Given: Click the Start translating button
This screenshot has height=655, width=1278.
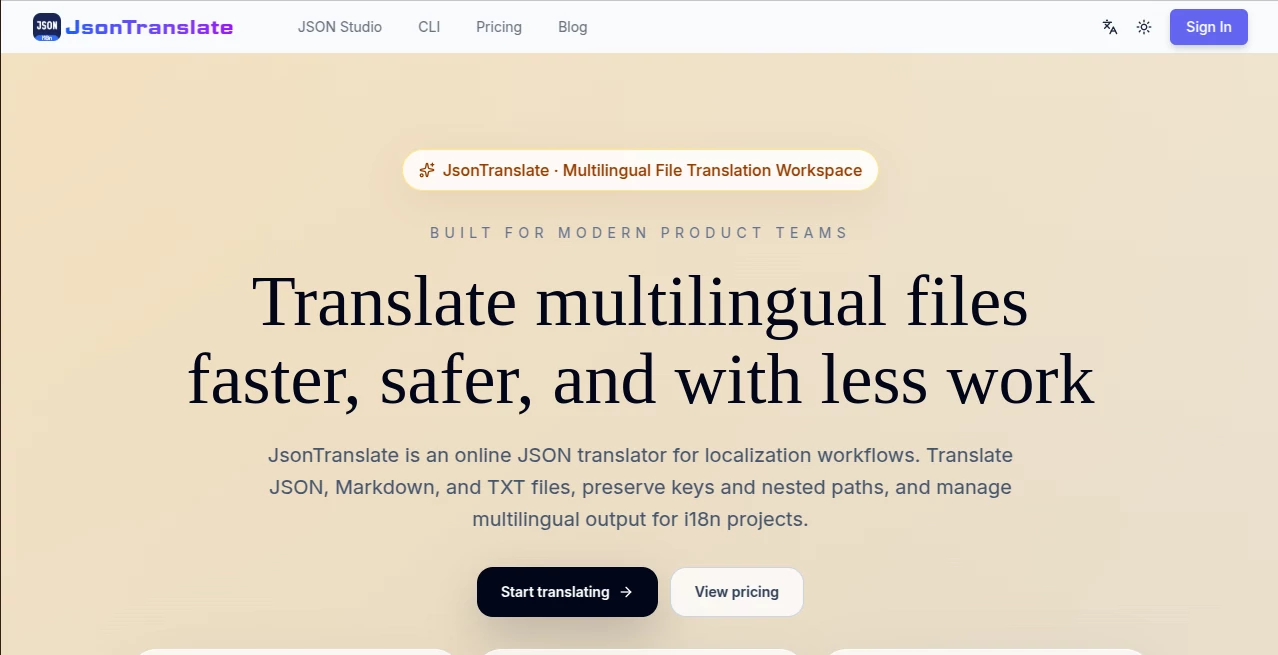Looking at the screenshot, I should [567, 592].
